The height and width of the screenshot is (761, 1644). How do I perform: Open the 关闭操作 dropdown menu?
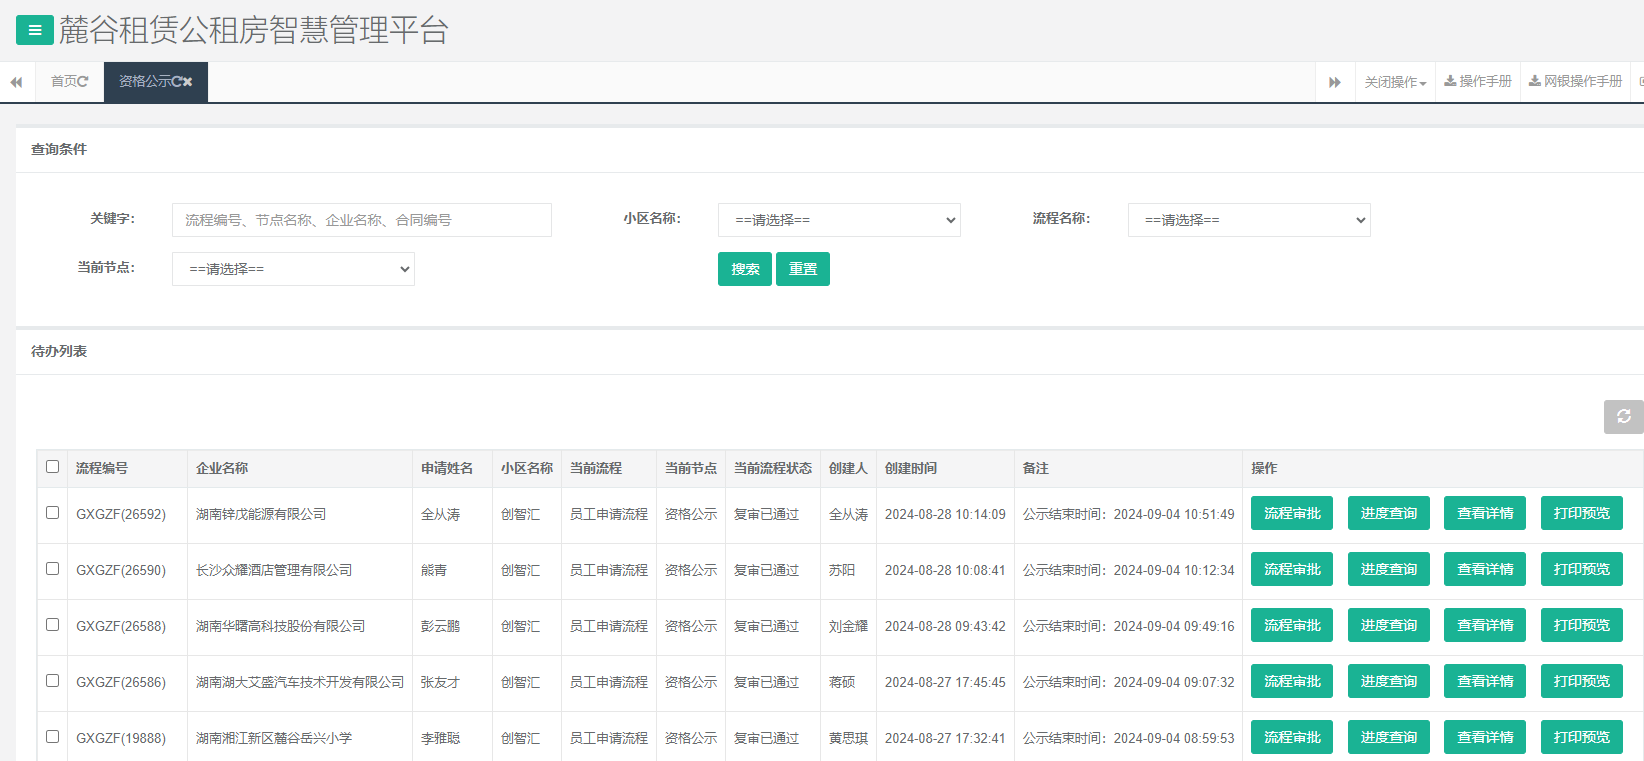pyautogui.click(x=1395, y=82)
